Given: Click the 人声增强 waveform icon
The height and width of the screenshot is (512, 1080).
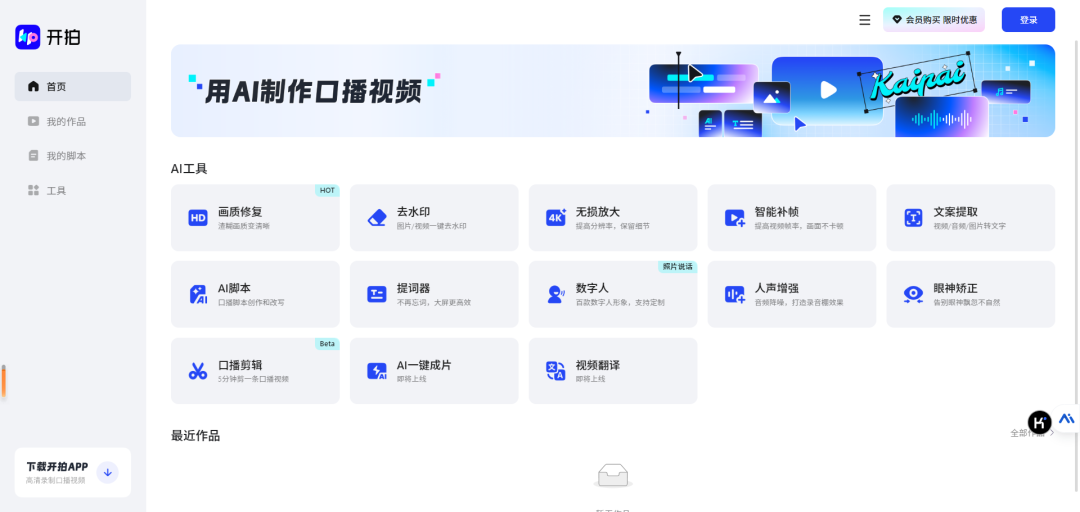Looking at the screenshot, I should click(735, 294).
